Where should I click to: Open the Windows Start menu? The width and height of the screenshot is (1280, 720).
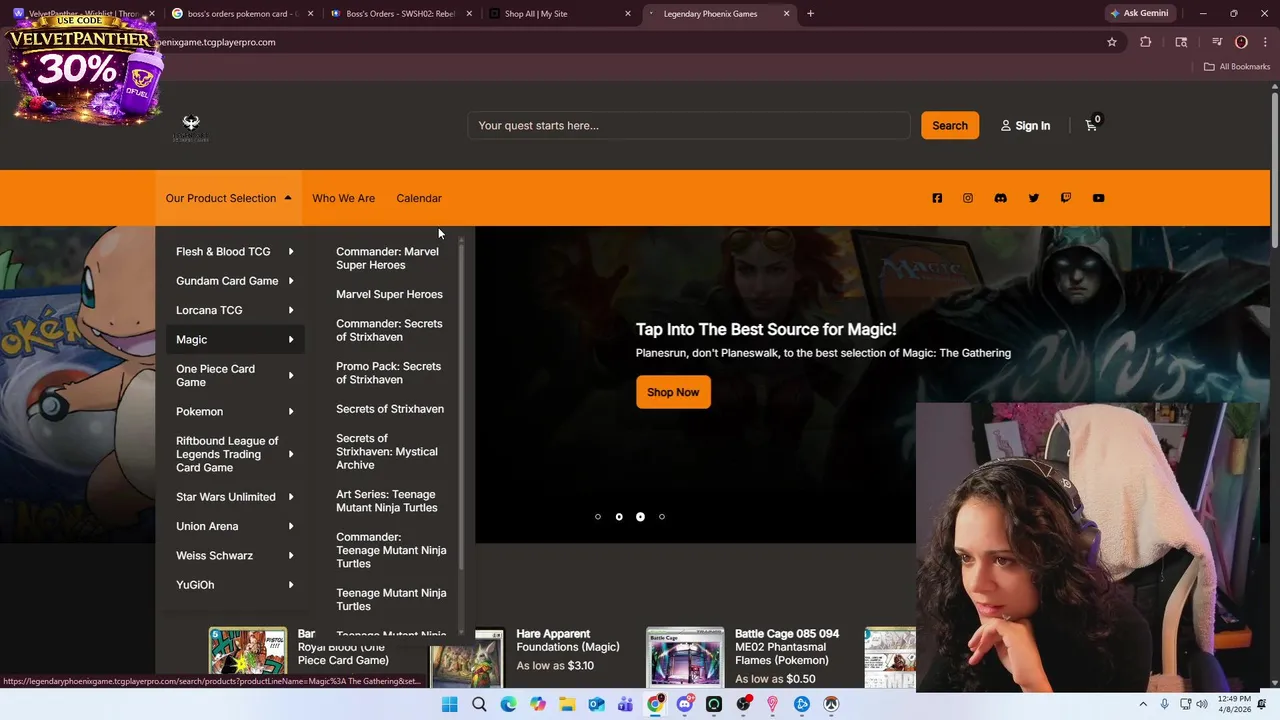(450, 704)
